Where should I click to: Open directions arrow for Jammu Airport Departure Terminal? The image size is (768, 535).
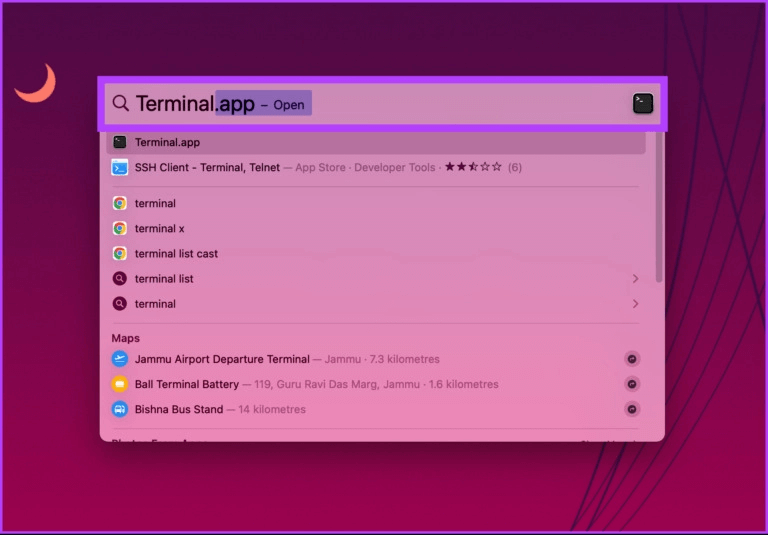[632, 359]
